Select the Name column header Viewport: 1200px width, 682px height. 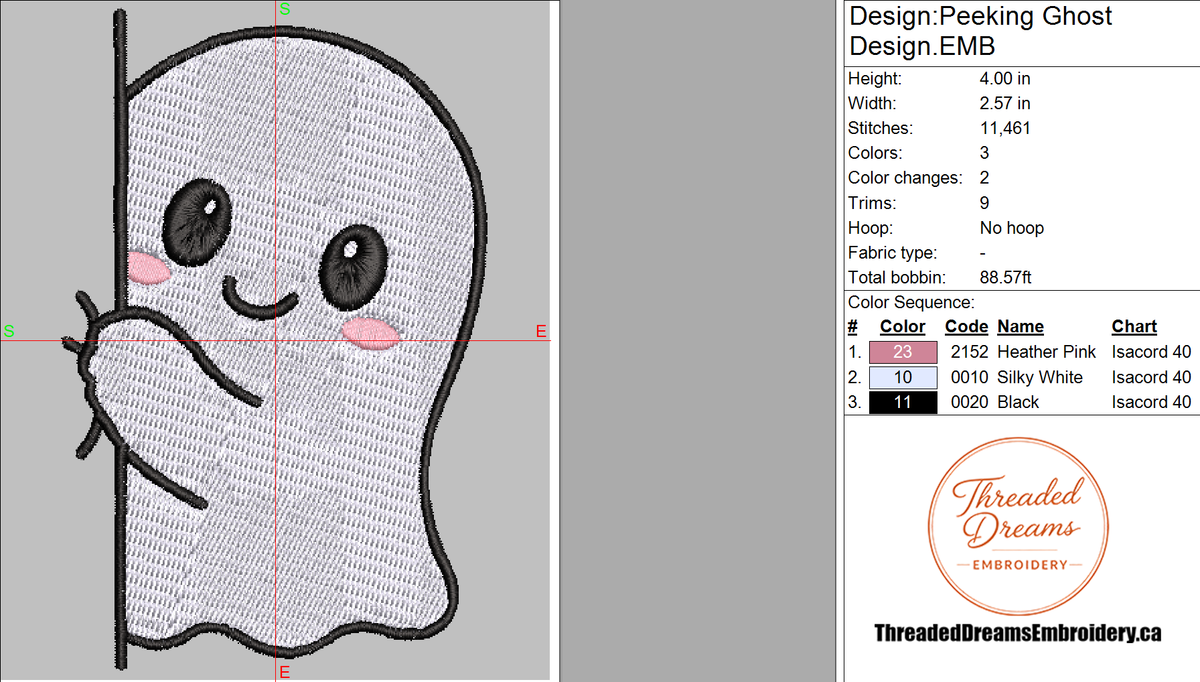point(1020,327)
